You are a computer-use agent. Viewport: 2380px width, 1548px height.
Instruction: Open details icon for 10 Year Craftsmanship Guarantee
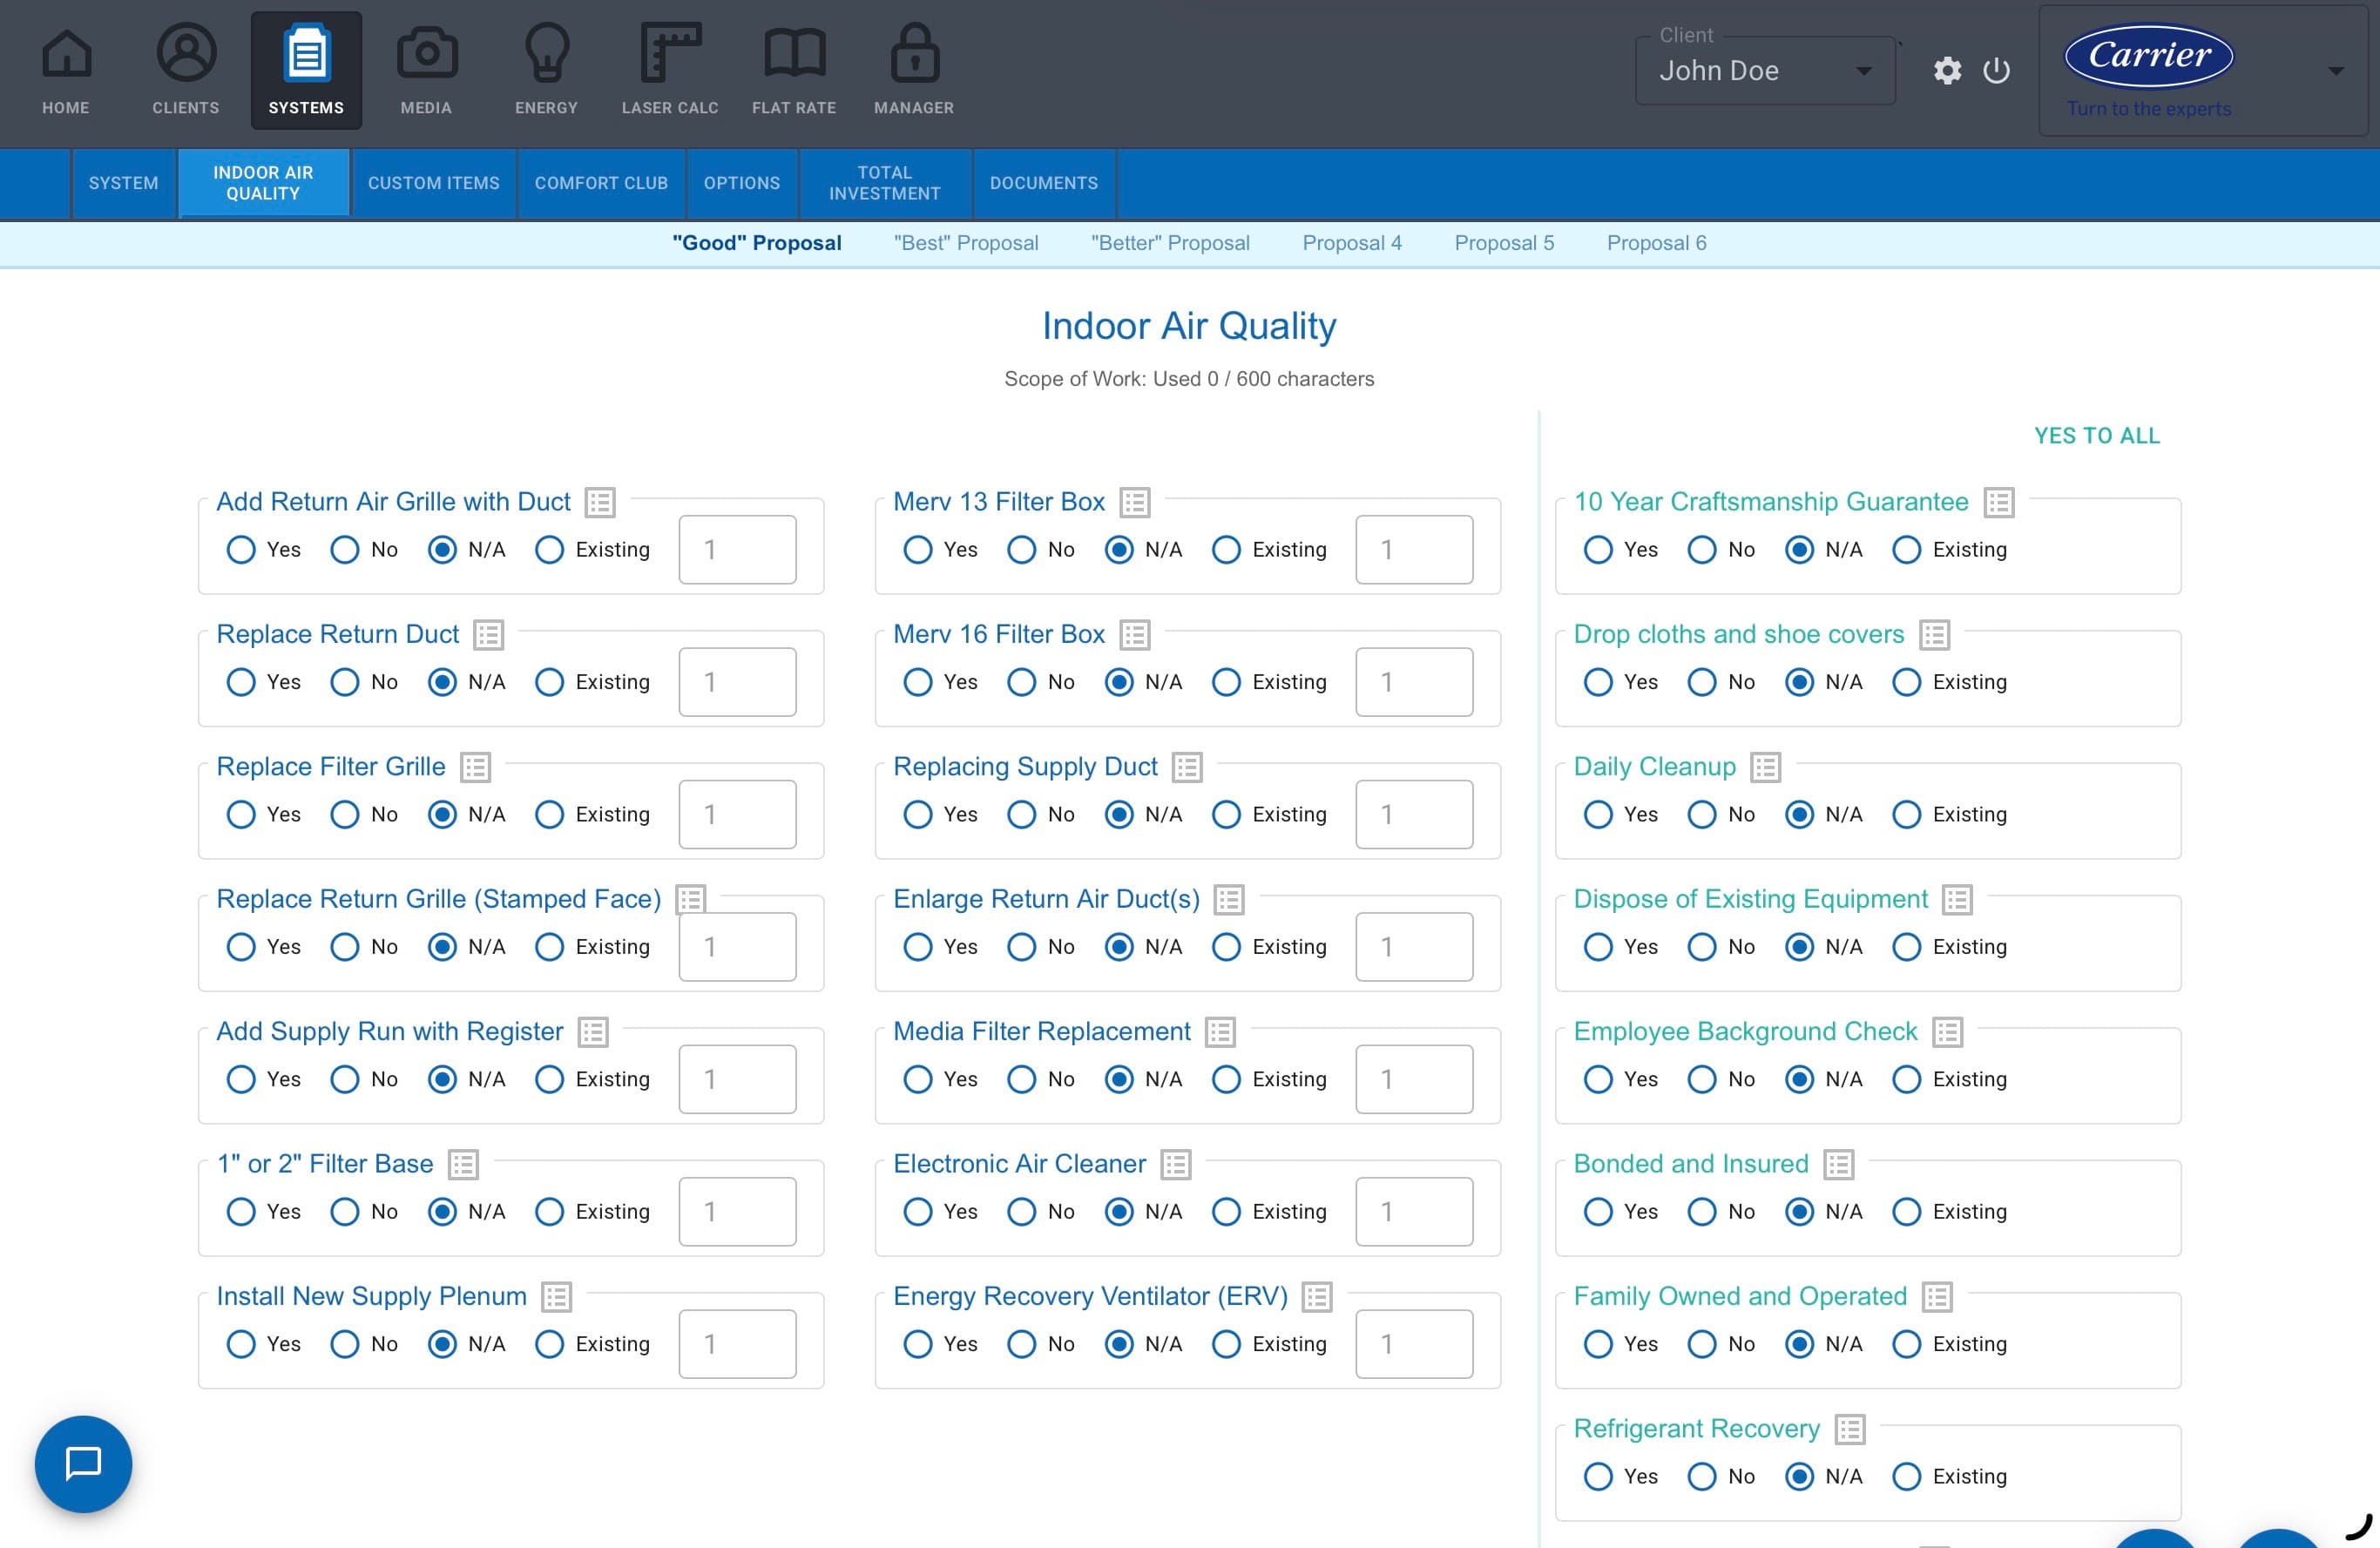point(1999,502)
